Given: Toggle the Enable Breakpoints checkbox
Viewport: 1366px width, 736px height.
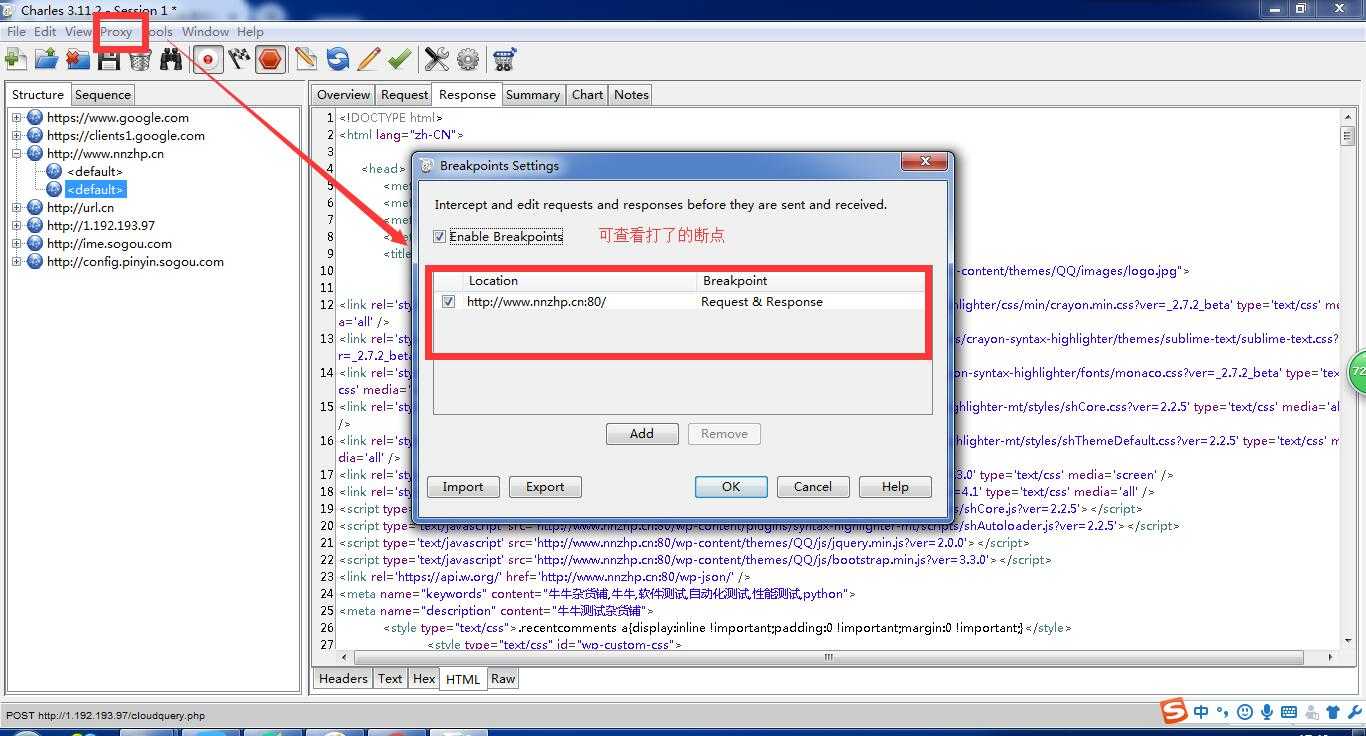Looking at the screenshot, I should coord(440,237).
